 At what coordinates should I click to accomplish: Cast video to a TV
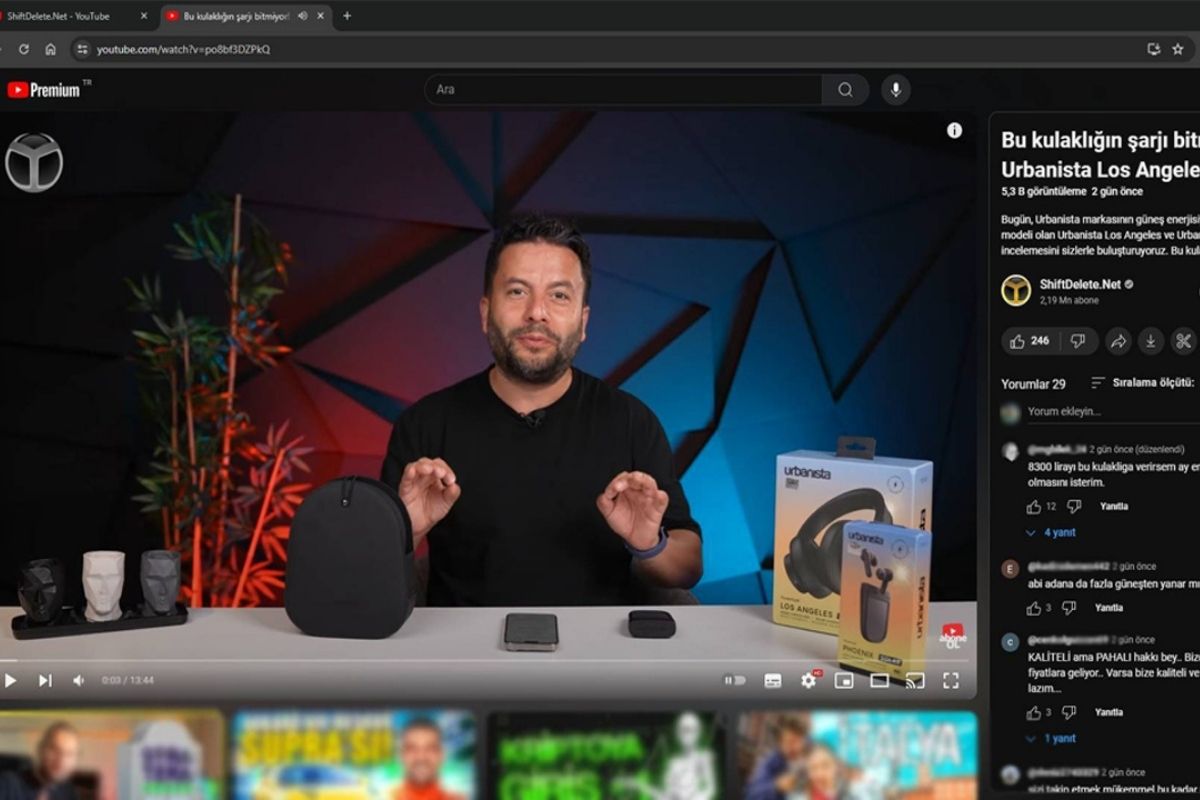click(915, 680)
